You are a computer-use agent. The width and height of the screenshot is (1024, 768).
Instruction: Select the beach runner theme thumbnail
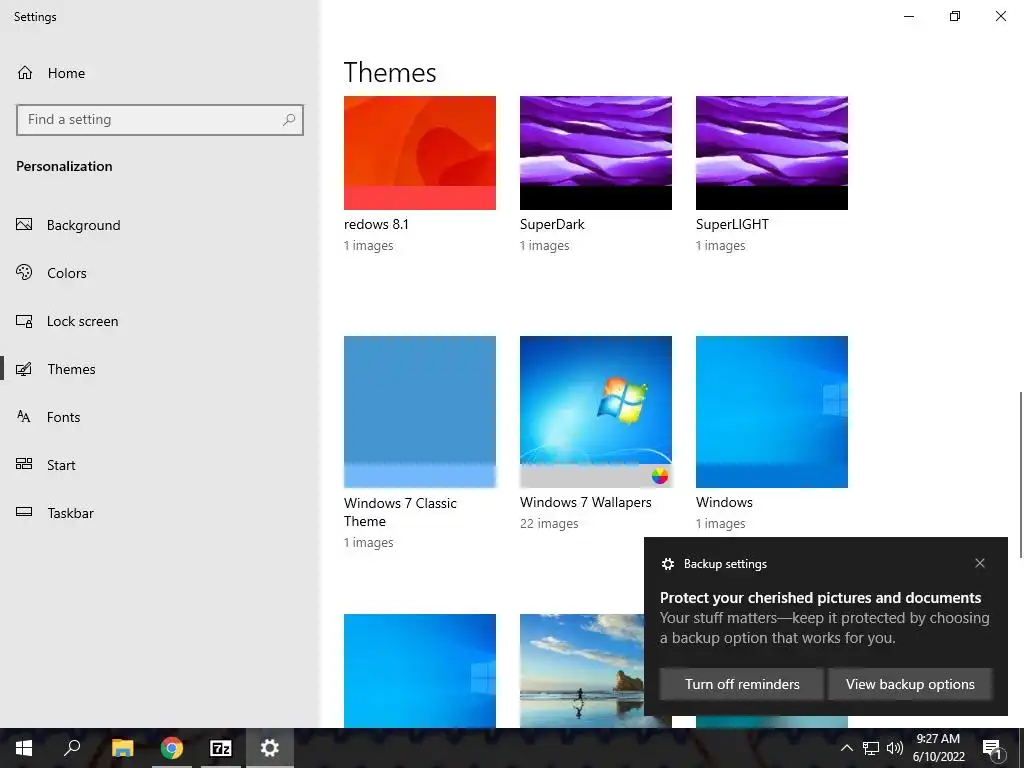tap(582, 671)
